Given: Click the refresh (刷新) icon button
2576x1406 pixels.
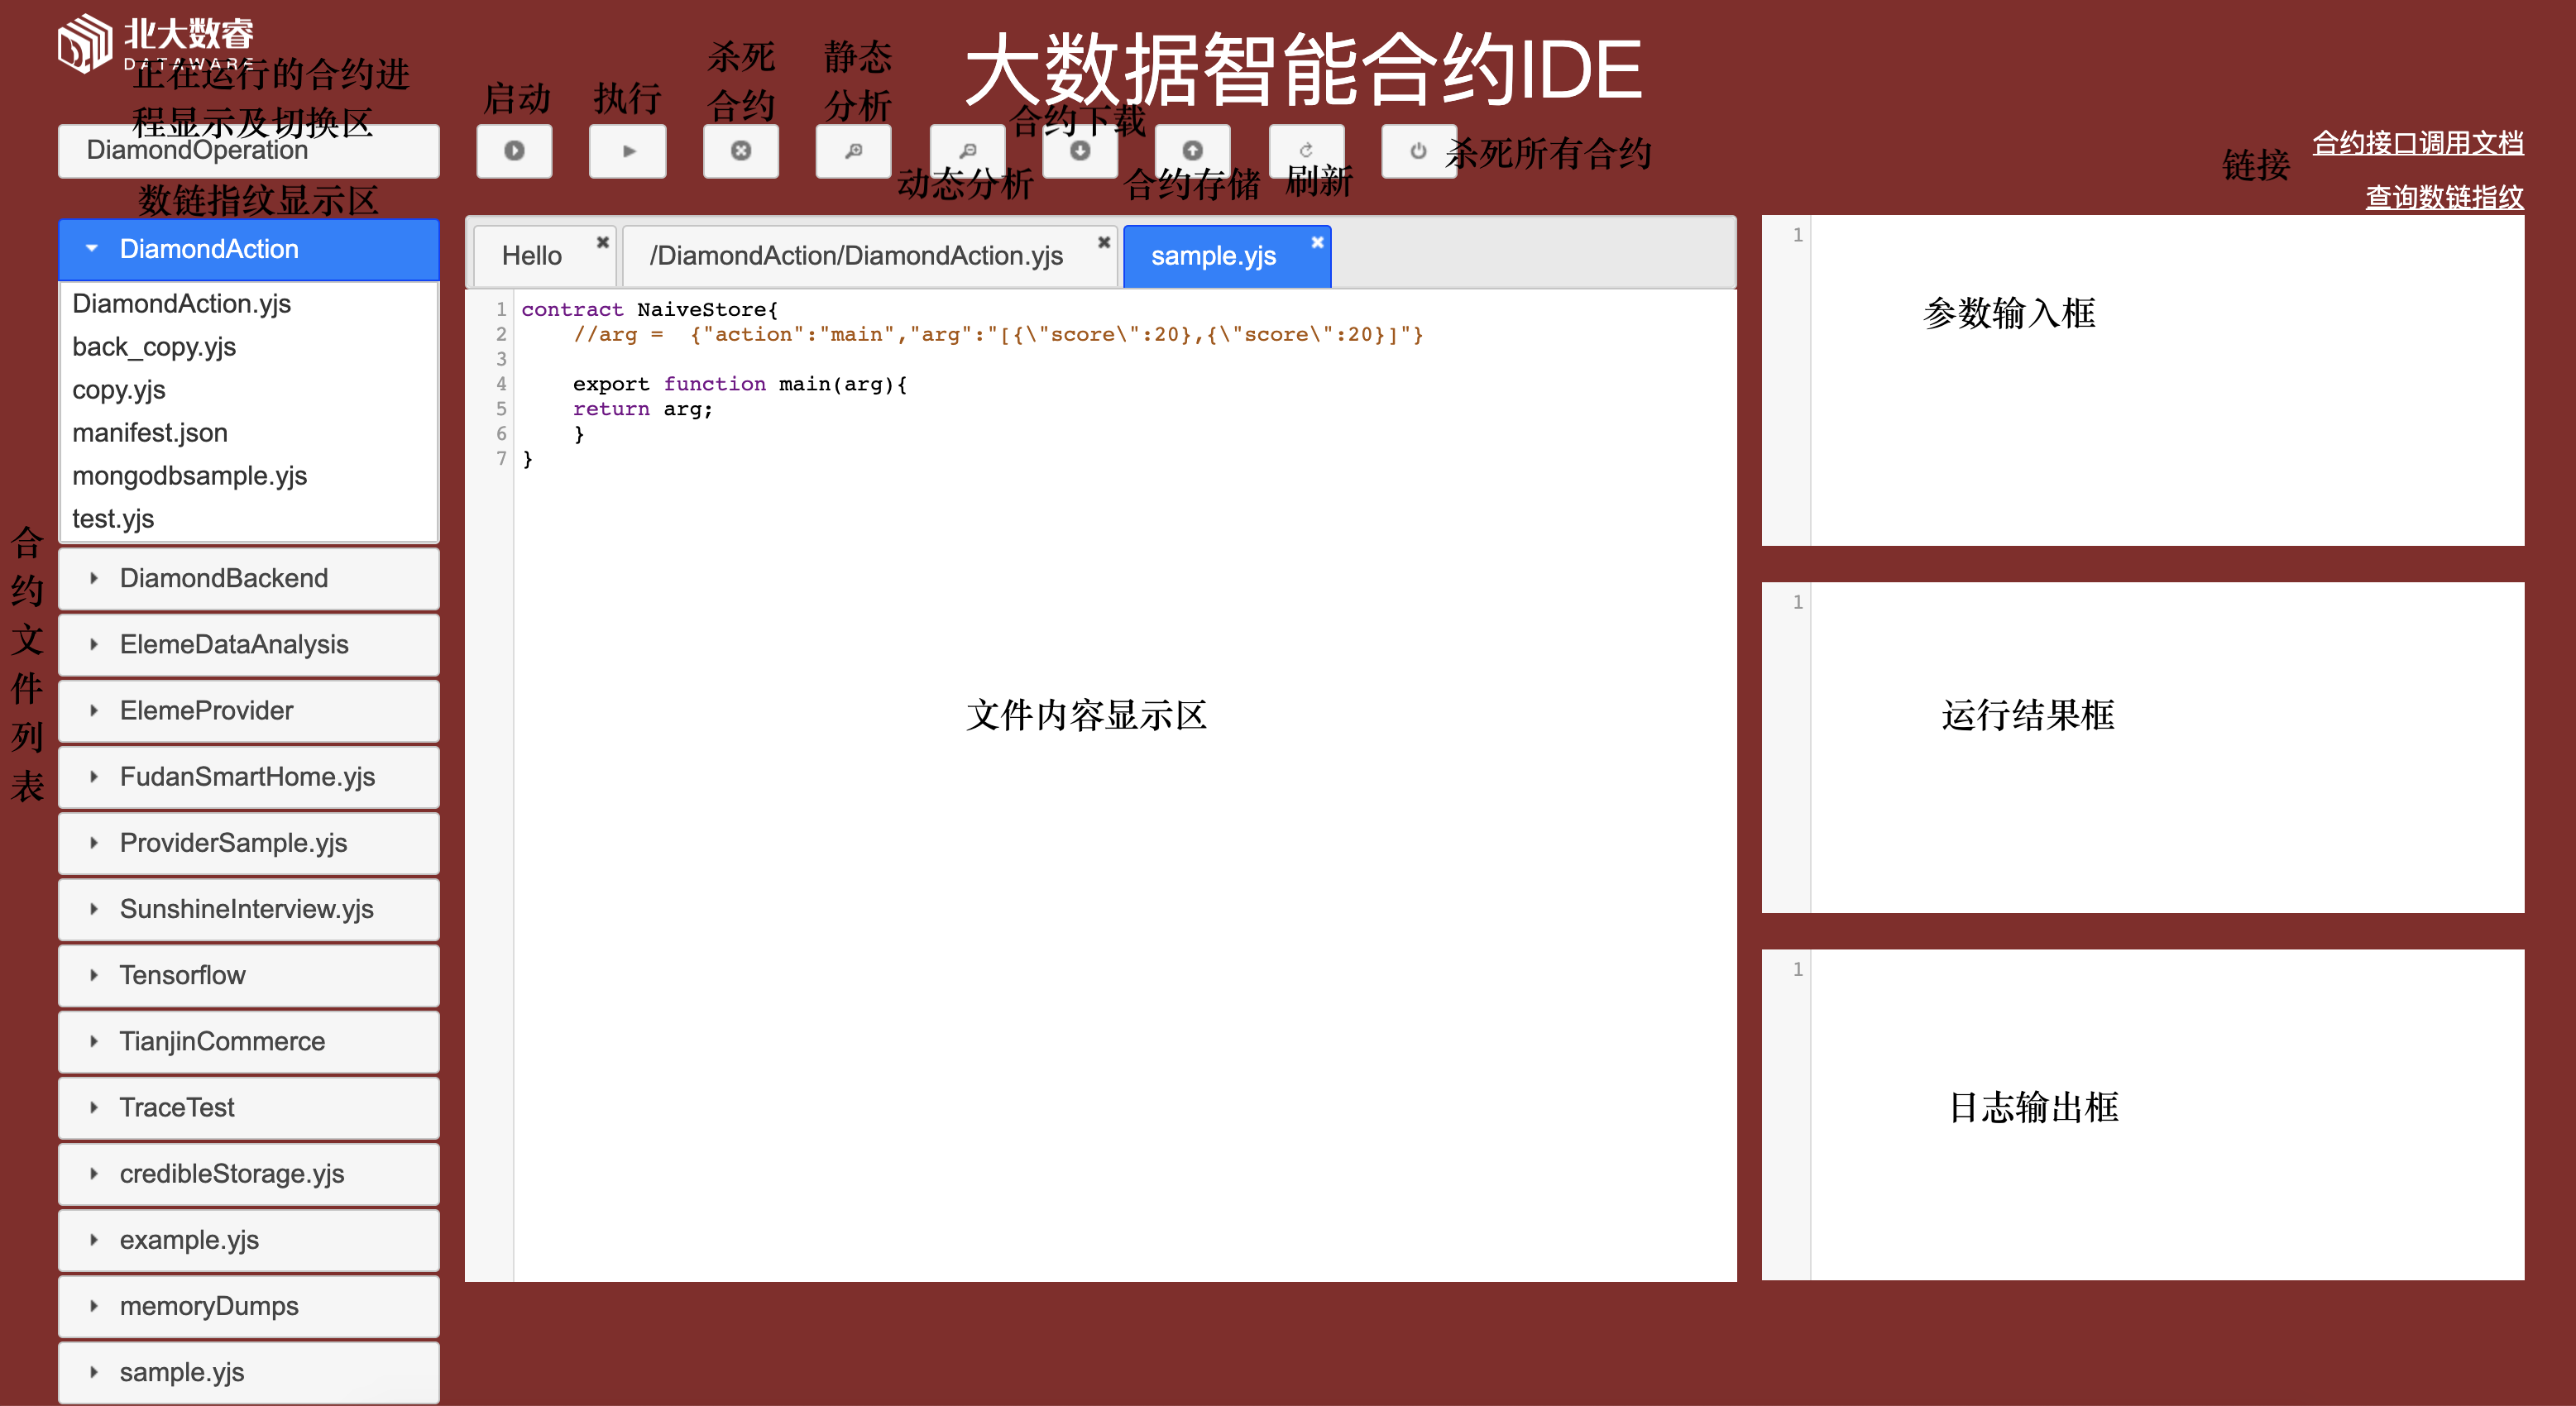Looking at the screenshot, I should [1305, 151].
